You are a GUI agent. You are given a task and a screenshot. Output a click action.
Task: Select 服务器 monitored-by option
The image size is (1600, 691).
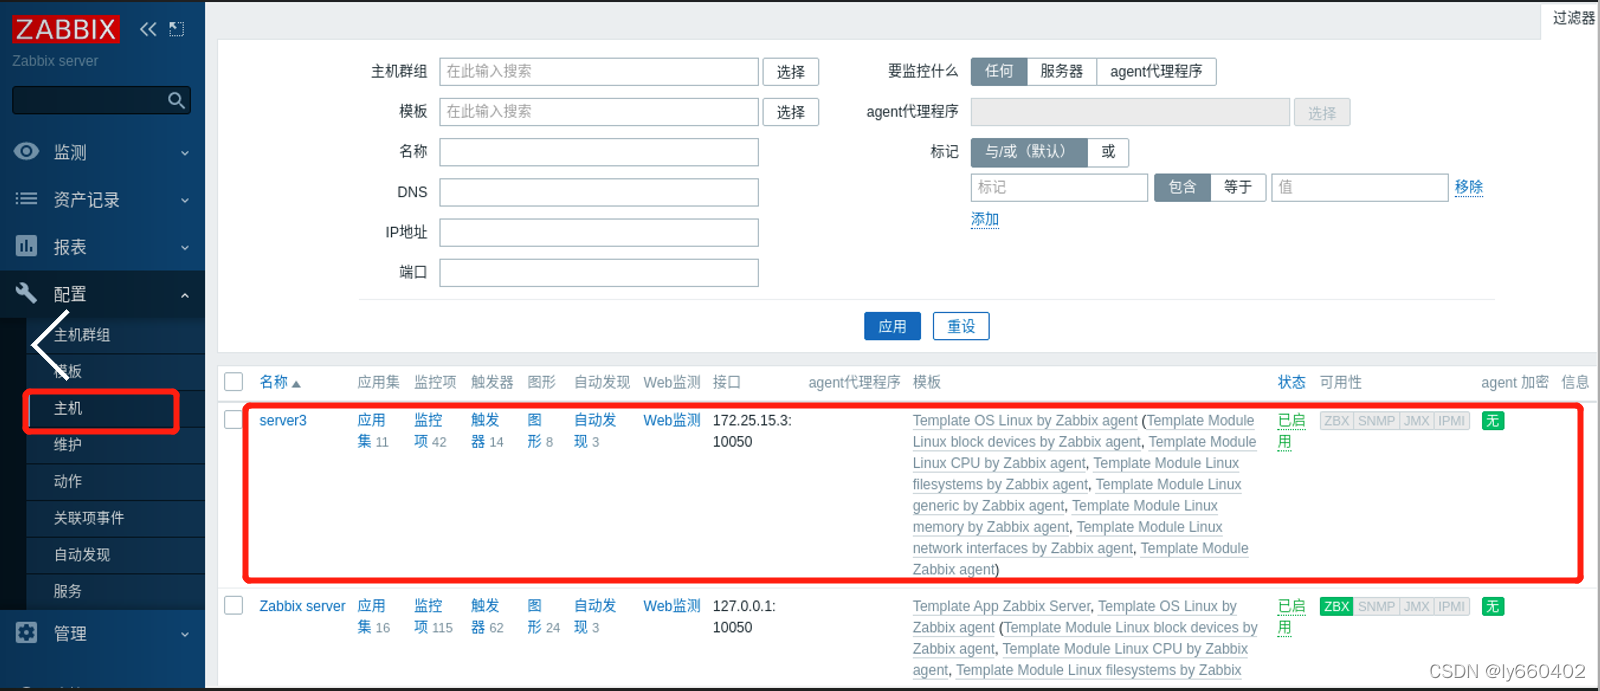coord(1061,71)
